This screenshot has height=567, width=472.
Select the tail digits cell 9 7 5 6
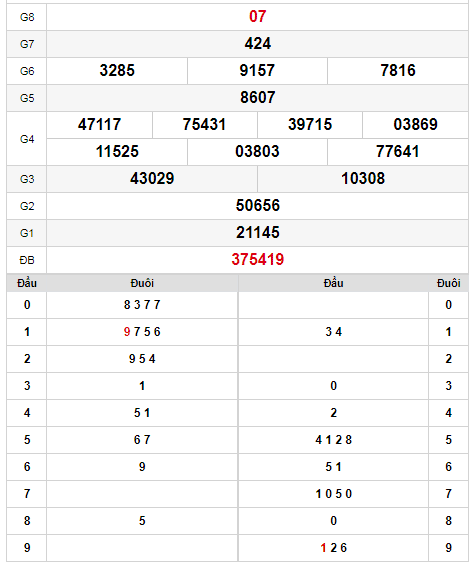tap(142, 332)
